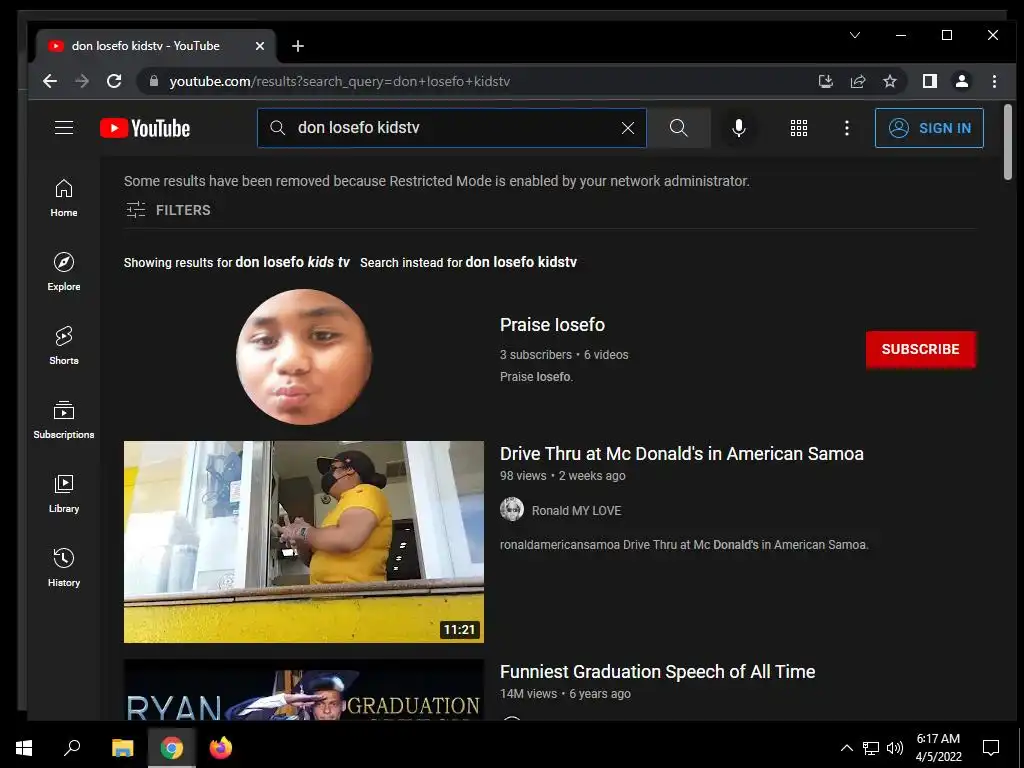Open the tab search chevron
1024x768 pixels.
pyautogui.click(x=855, y=35)
